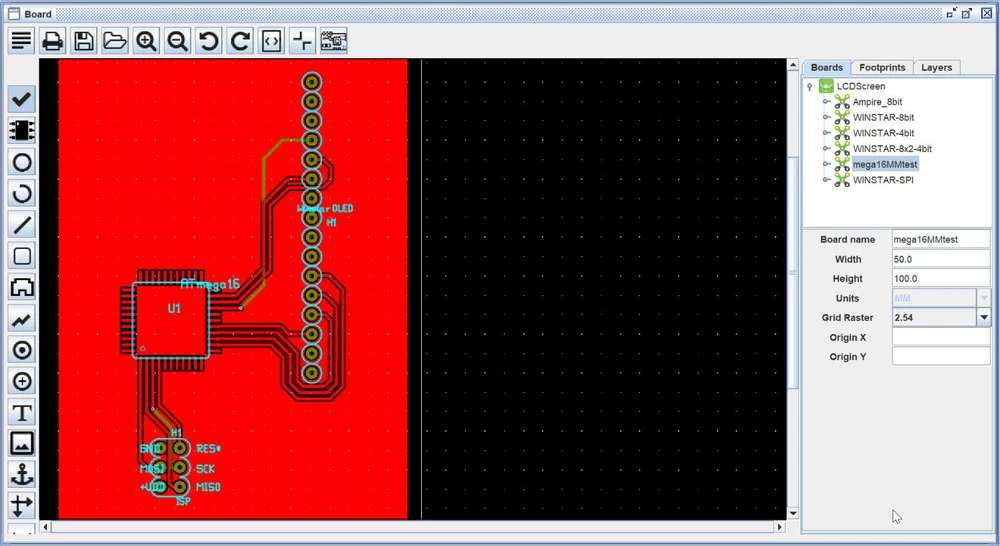Expand the WINSTAR-SPI tree node

(x=826, y=180)
